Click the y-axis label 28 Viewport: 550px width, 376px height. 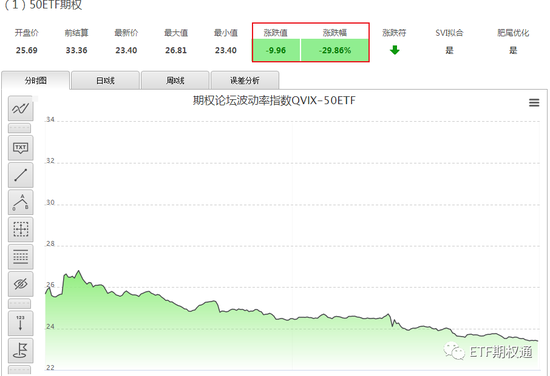click(51, 243)
